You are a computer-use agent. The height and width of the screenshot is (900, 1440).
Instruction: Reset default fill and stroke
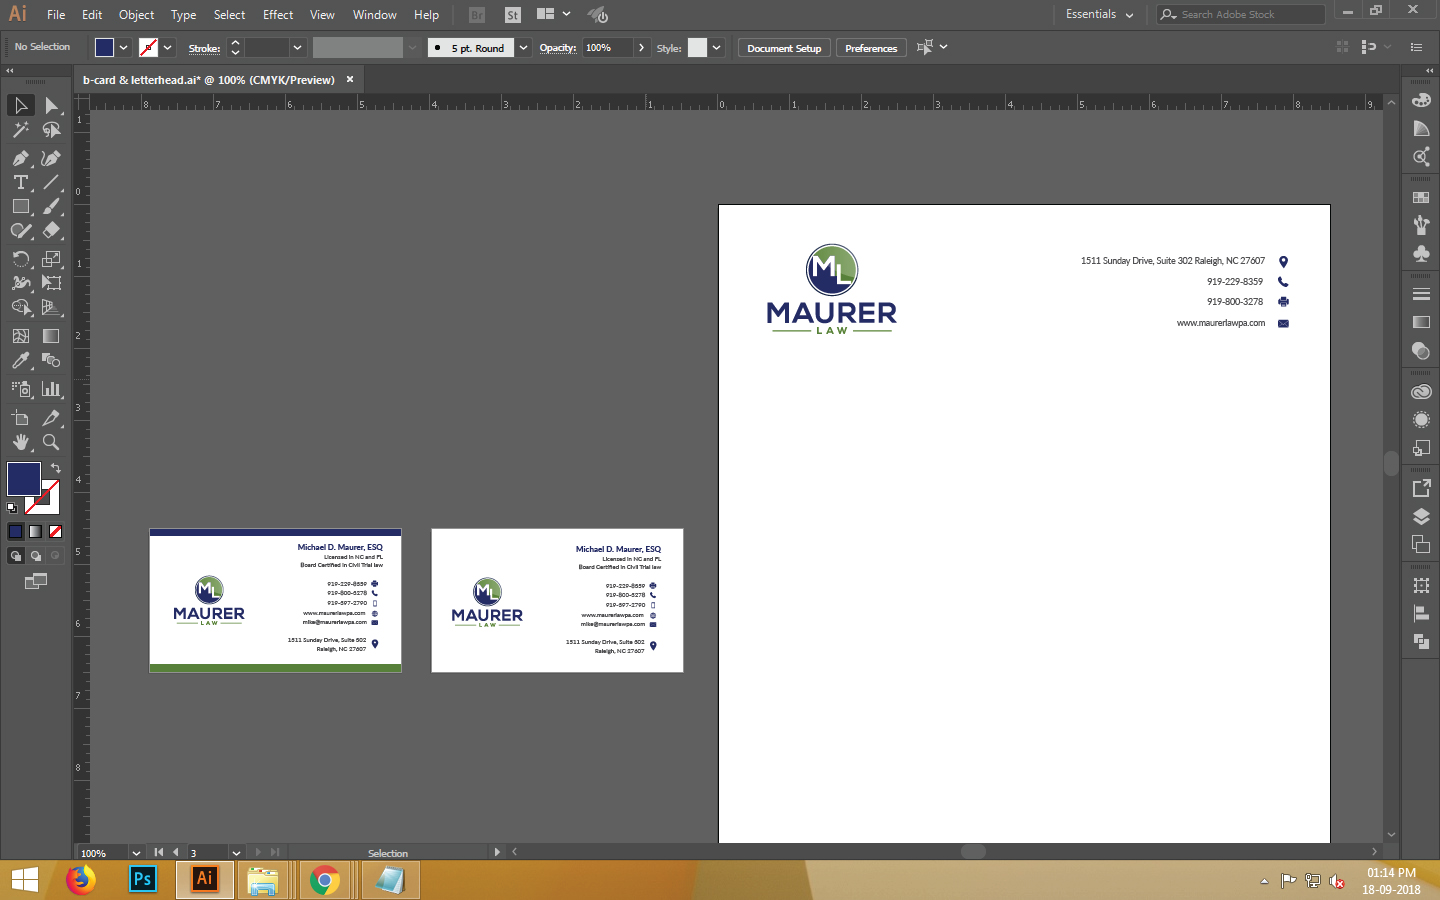pos(12,508)
